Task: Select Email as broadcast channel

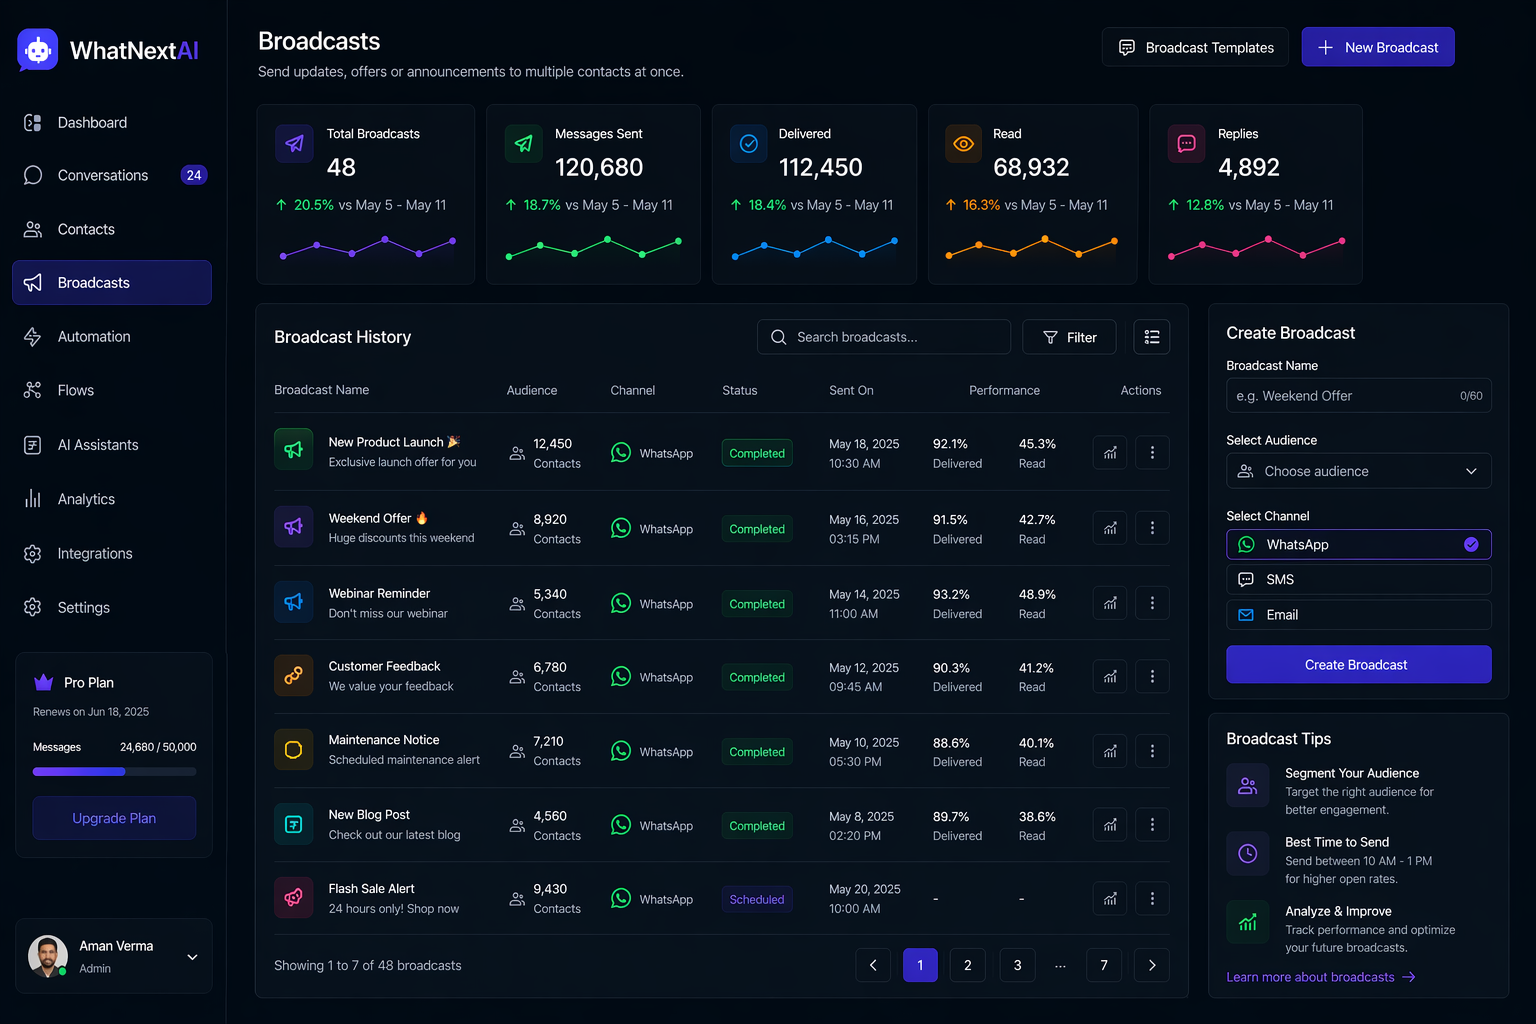Action: click(1359, 615)
